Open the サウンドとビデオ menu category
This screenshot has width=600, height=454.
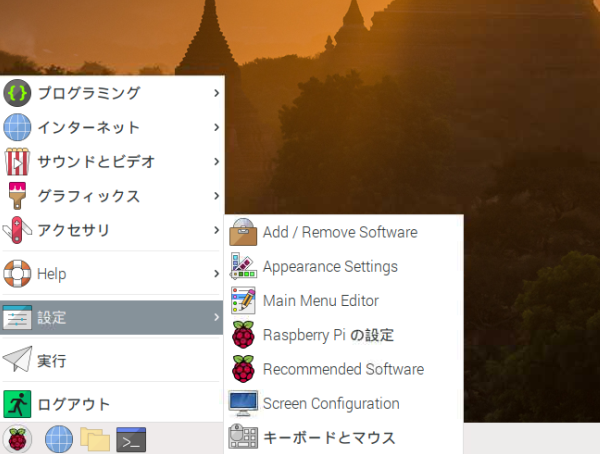click(x=112, y=162)
